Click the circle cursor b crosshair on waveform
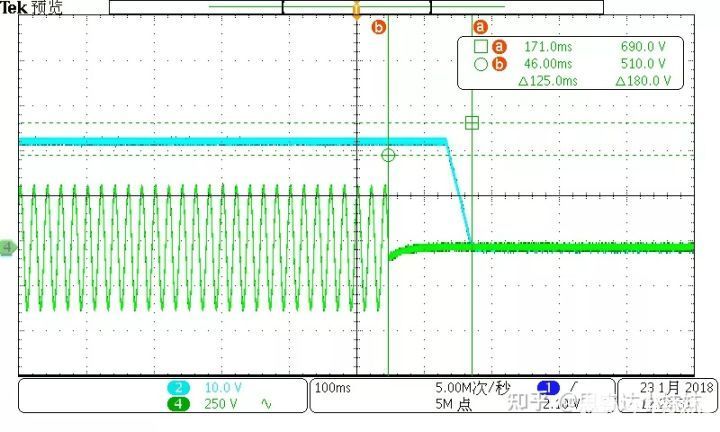The image size is (720, 432). point(388,155)
